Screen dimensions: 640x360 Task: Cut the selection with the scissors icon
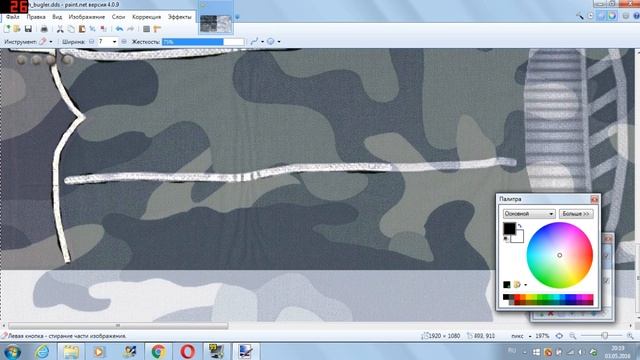[x=60, y=29]
